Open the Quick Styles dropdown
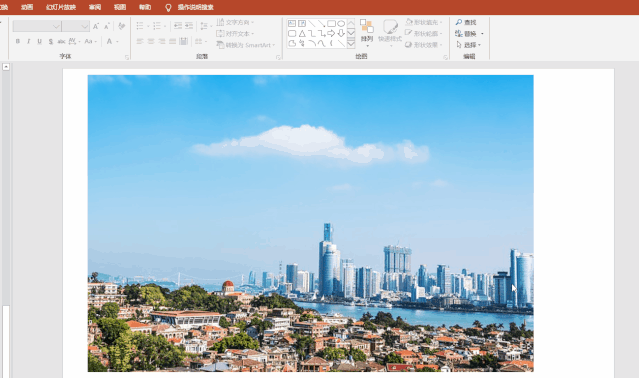This screenshot has width=639, height=378. pos(390,32)
